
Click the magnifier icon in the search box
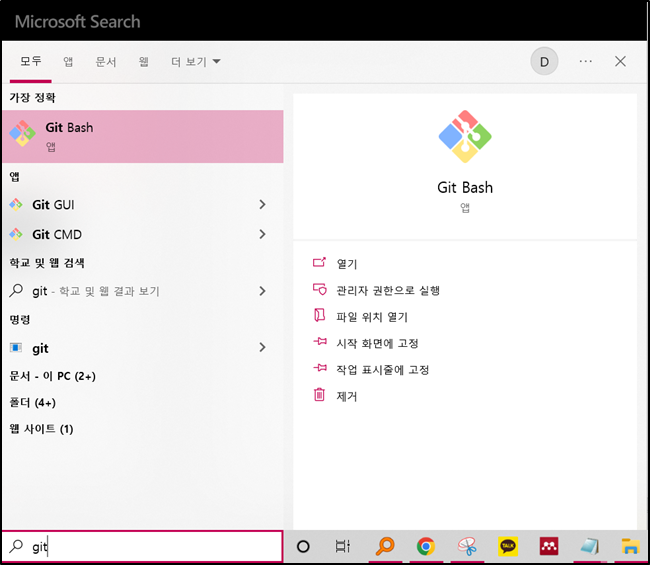click(x=16, y=546)
